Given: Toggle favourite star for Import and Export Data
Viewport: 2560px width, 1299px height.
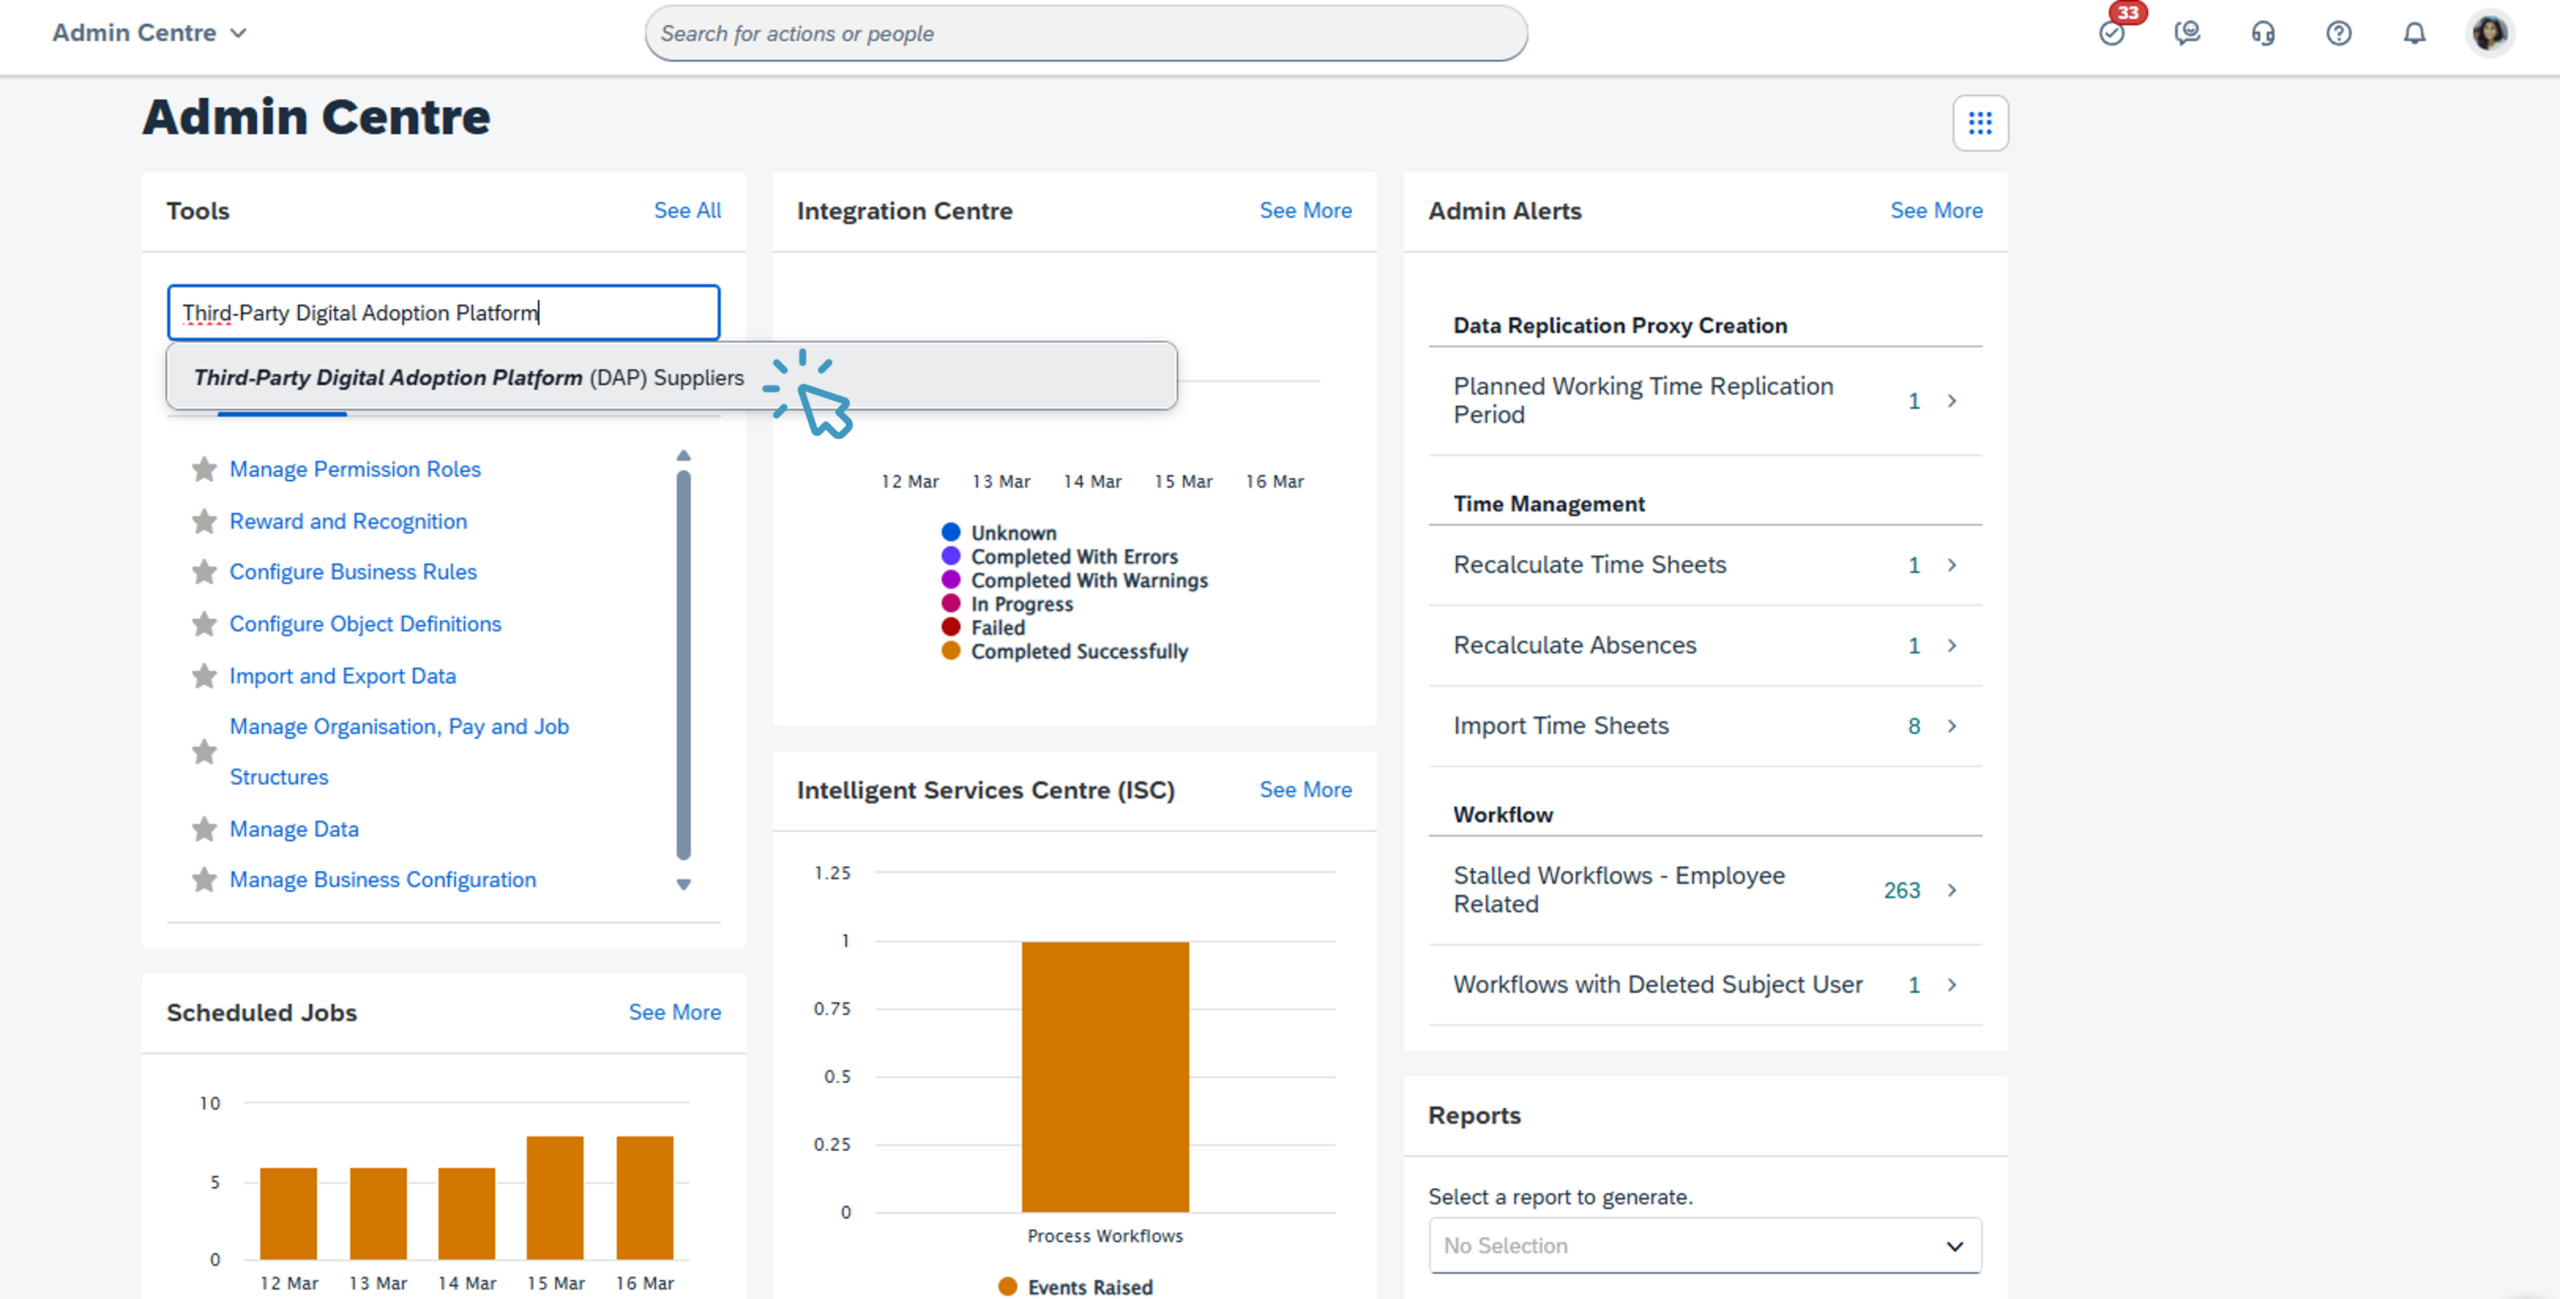Looking at the screenshot, I should coord(204,676).
